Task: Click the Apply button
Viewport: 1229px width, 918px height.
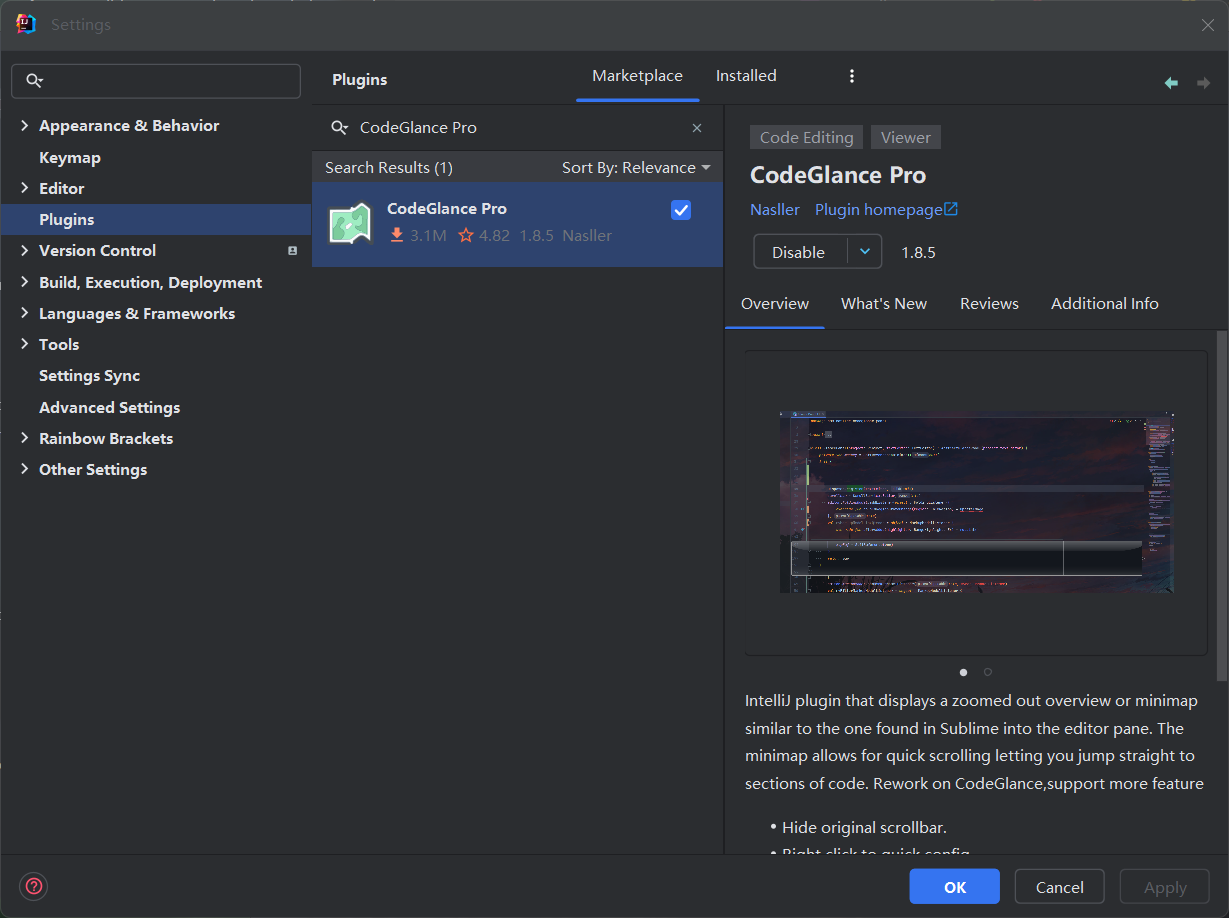Action: tap(1165, 887)
